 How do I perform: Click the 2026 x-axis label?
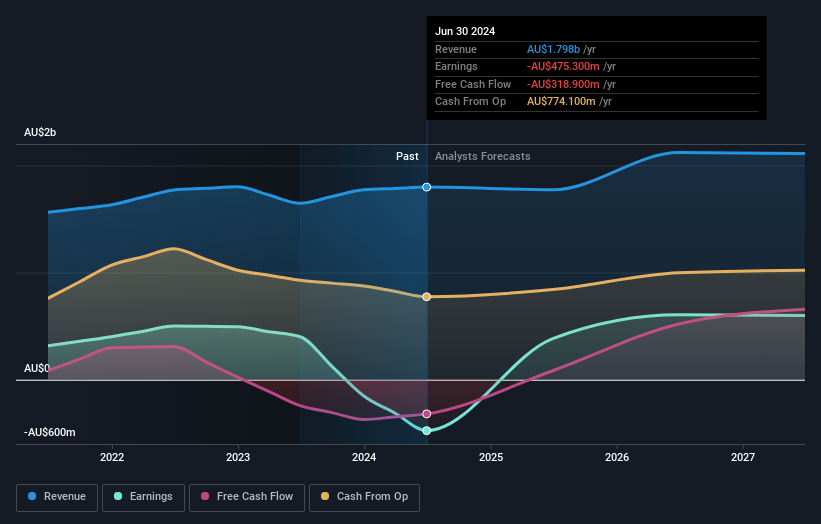coord(617,457)
